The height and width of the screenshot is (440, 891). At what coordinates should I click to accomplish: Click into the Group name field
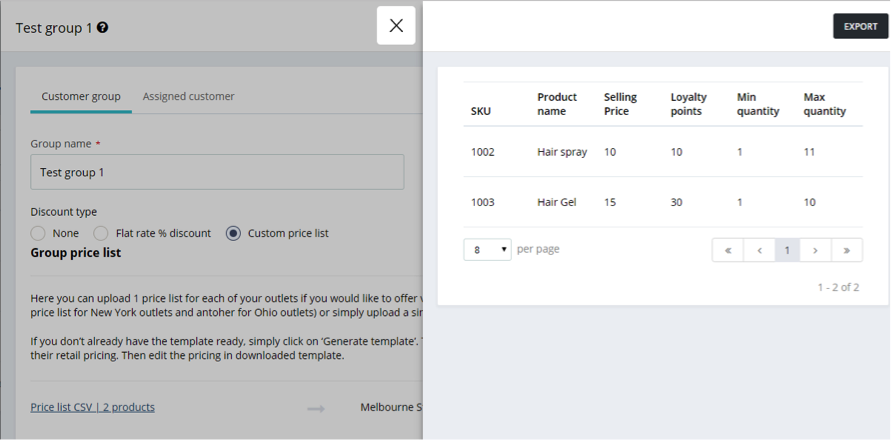pos(217,172)
